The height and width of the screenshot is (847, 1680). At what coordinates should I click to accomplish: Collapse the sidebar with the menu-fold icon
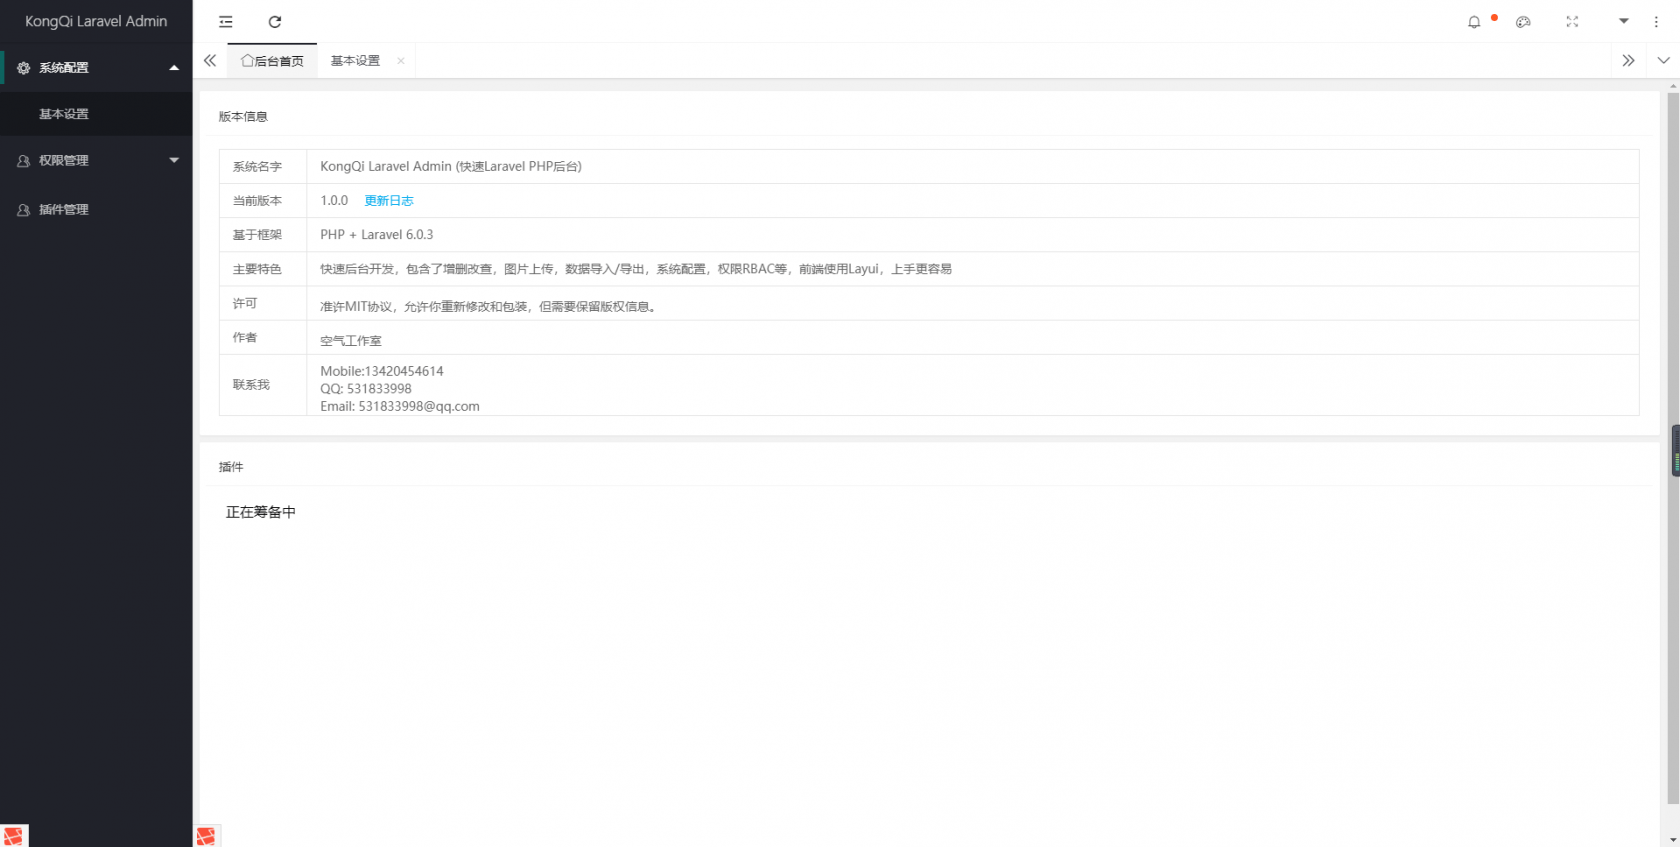(x=226, y=21)
